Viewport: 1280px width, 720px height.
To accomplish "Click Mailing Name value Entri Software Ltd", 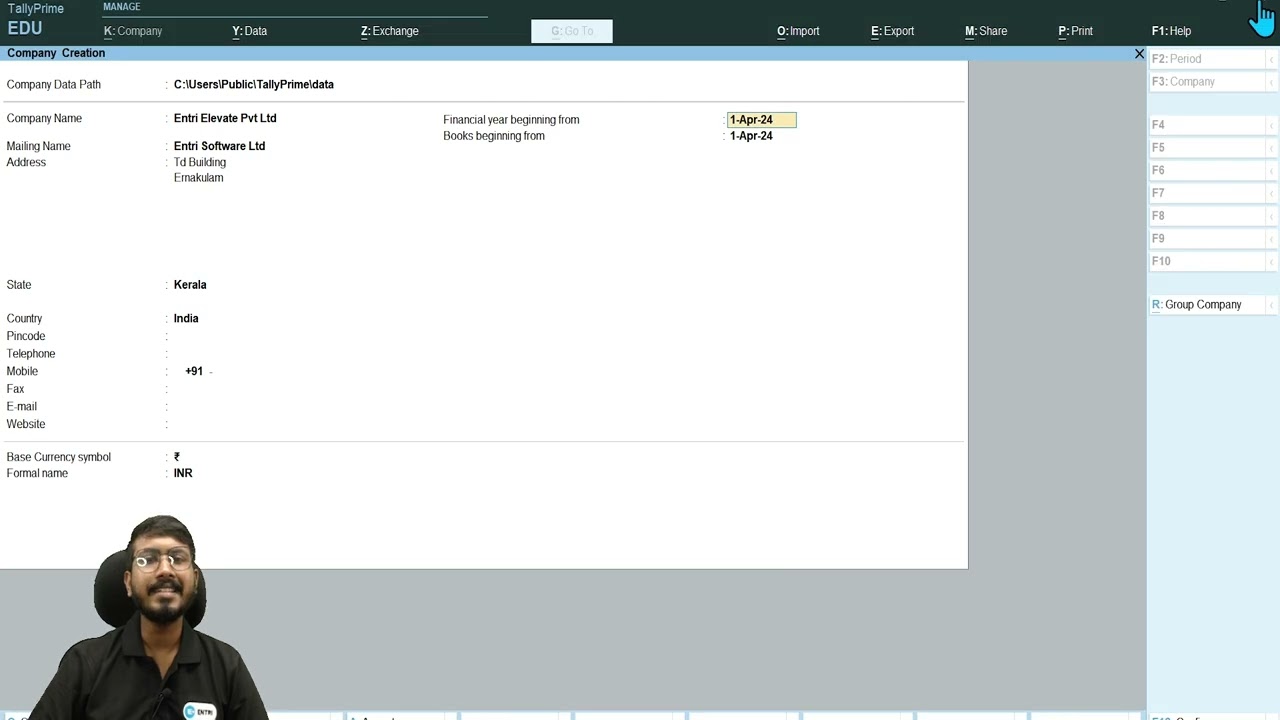I will click(219, 146).
